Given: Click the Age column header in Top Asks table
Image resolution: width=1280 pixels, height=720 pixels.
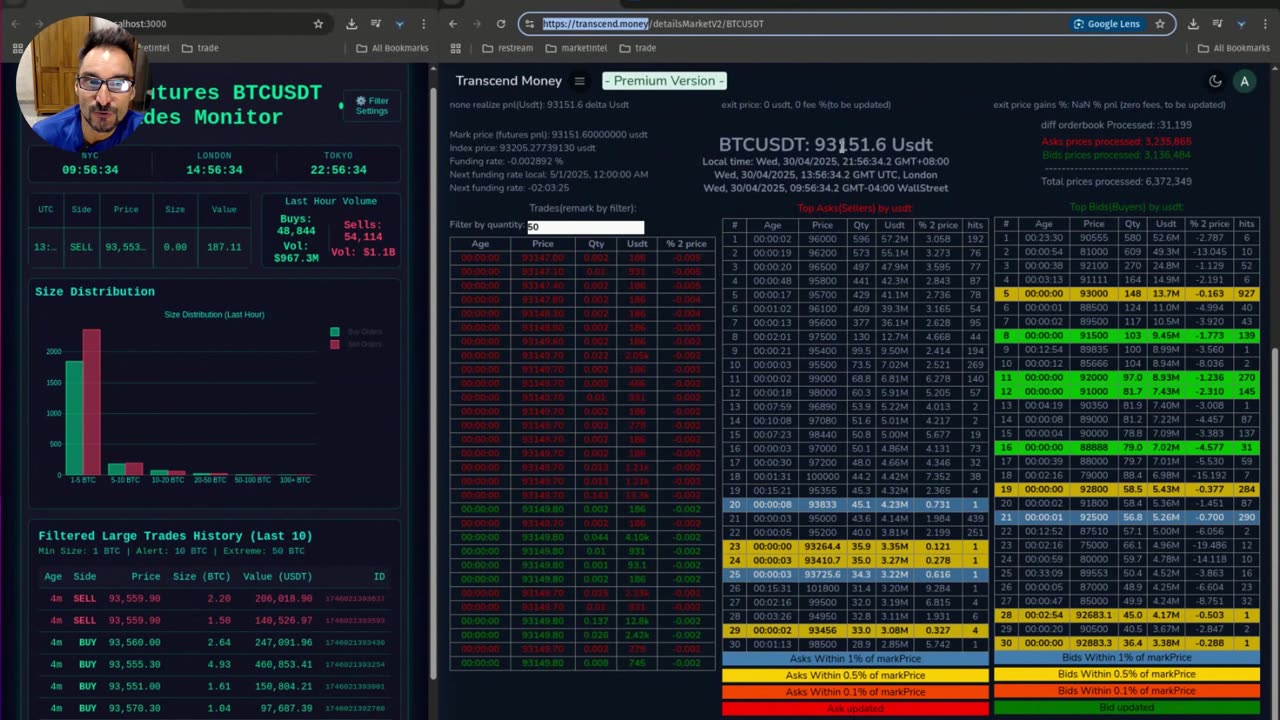Looking at the screenshot, I should 772,225.
